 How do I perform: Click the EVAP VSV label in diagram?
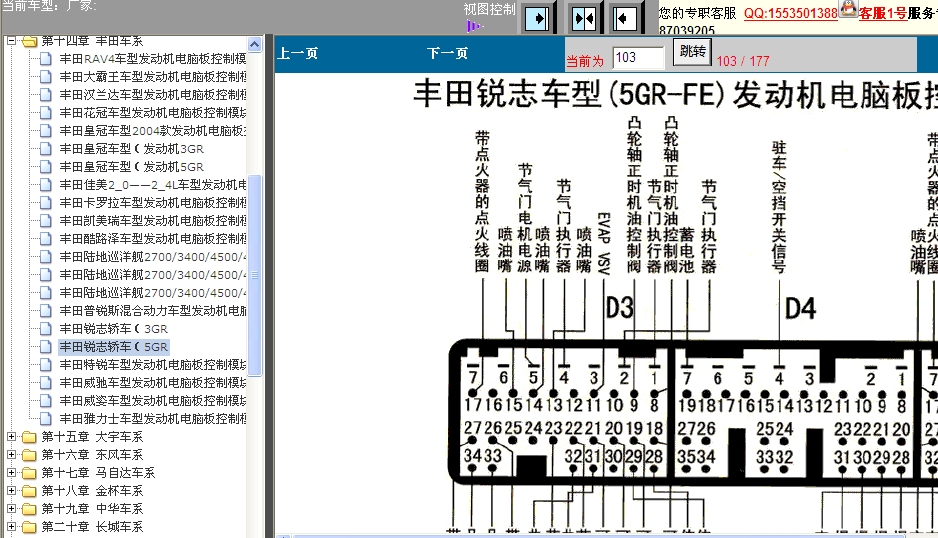coord(604,244)
